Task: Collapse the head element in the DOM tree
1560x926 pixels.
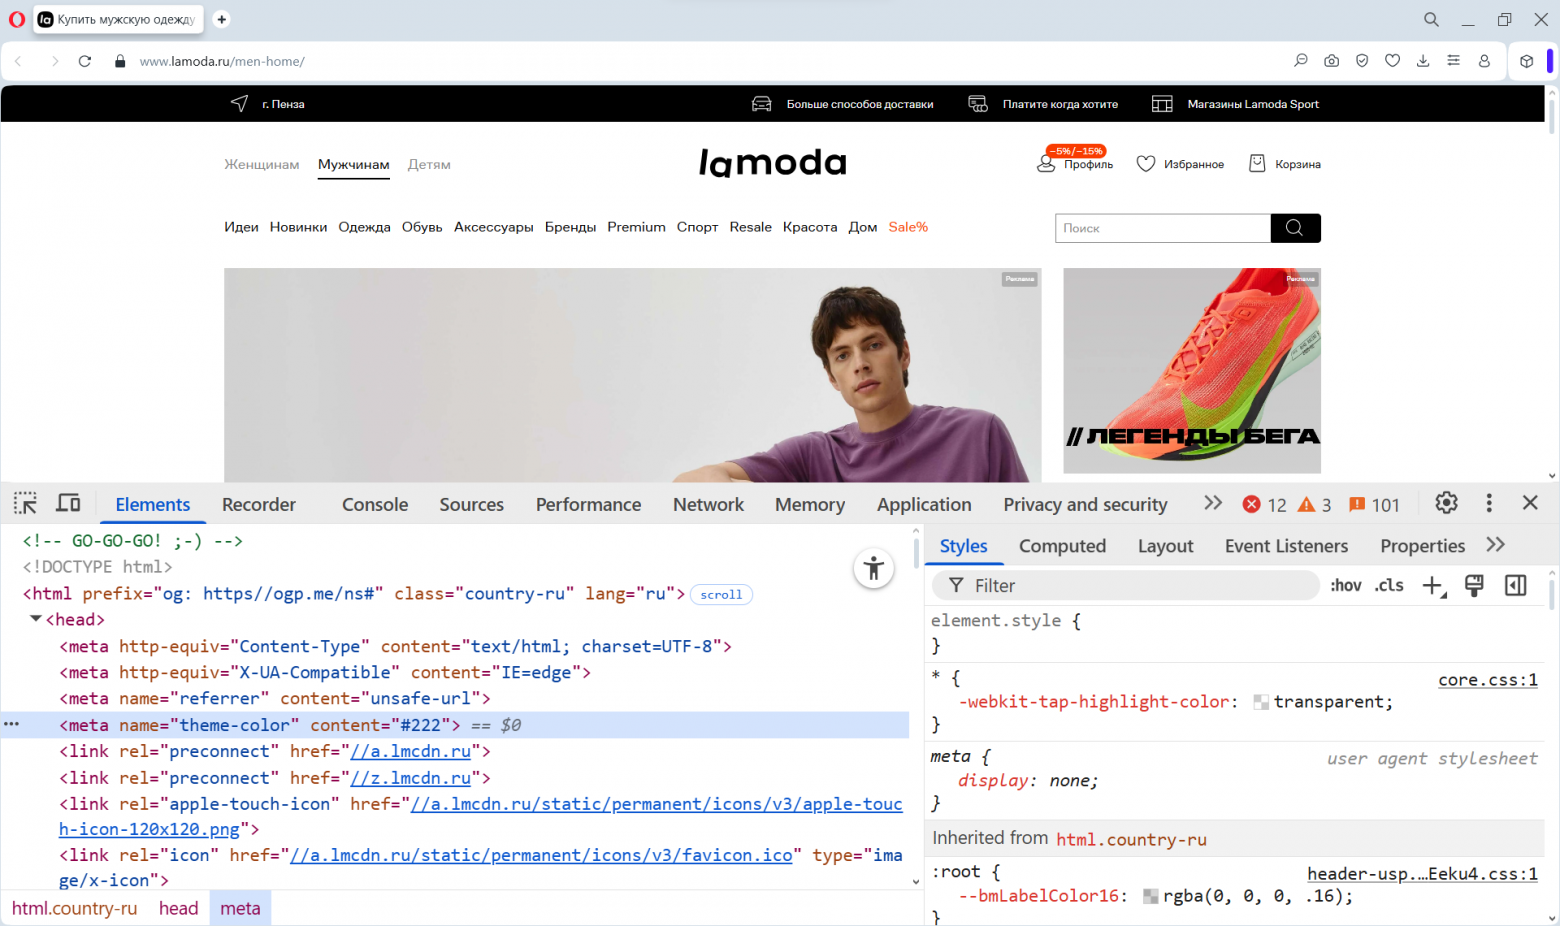Action: (36, 619)
